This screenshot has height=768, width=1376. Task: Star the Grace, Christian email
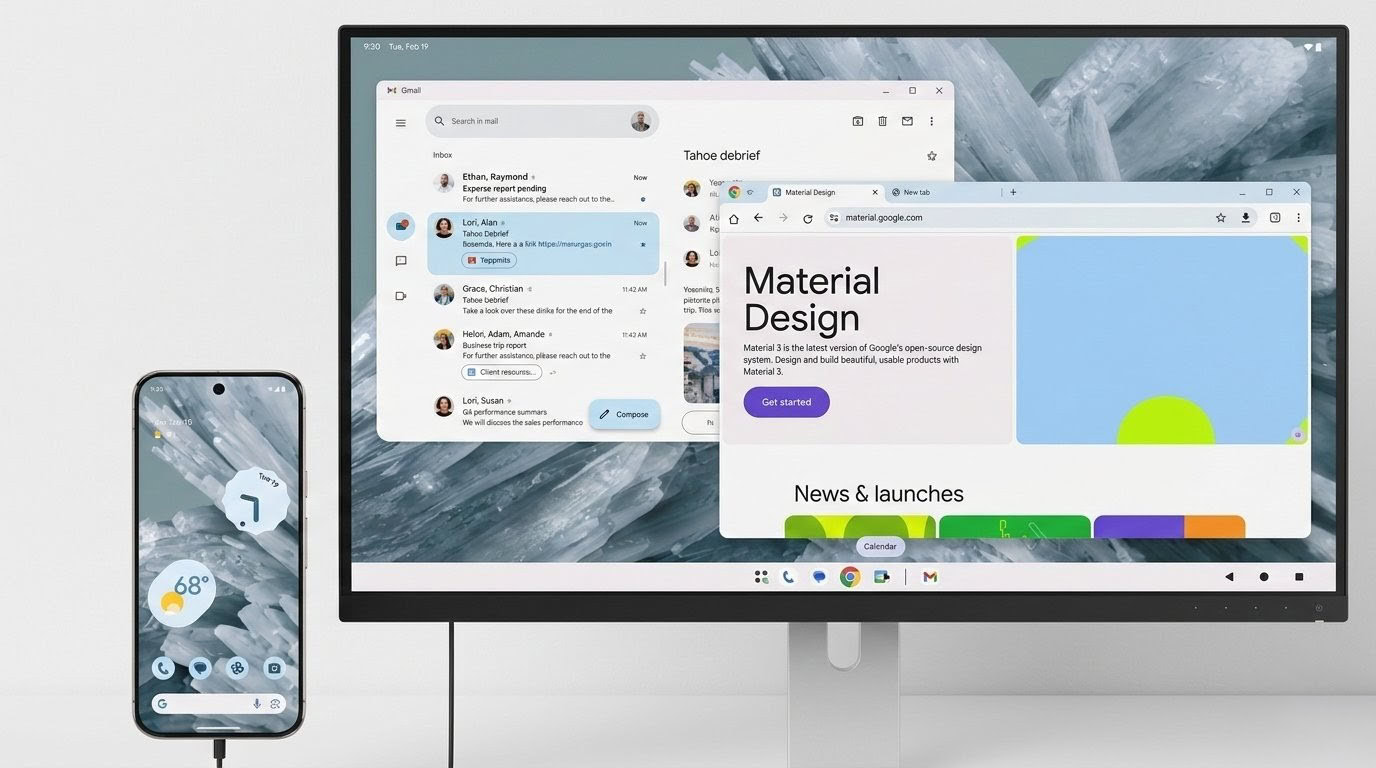point(642,311)
